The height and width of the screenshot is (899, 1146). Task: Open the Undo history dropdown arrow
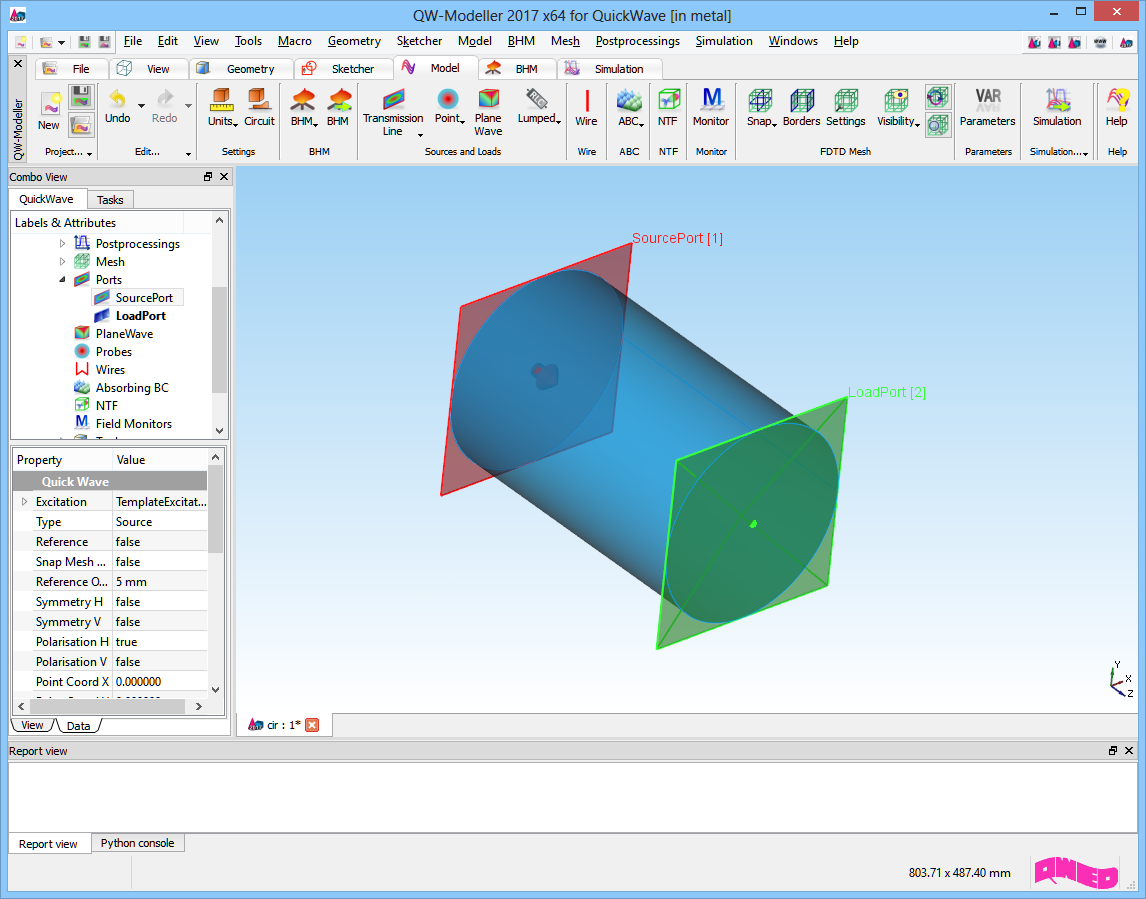(x=141, y=106)
